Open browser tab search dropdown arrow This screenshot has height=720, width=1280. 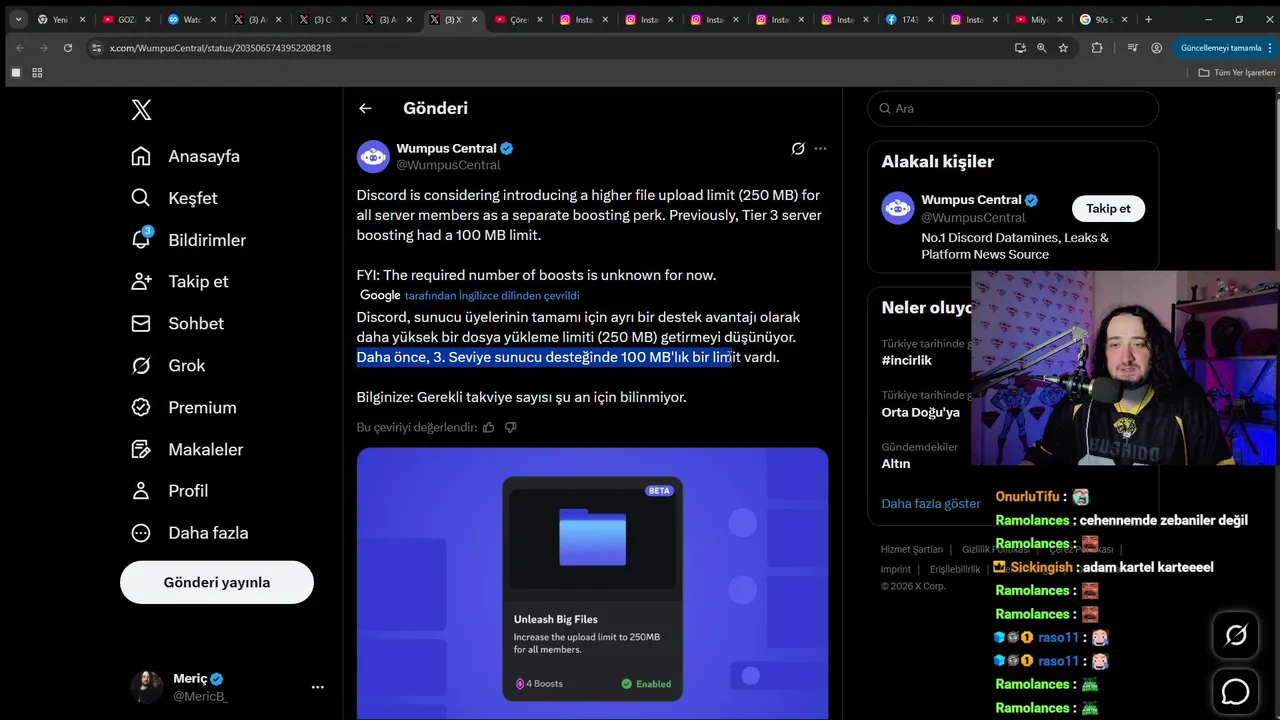point(18,19)
